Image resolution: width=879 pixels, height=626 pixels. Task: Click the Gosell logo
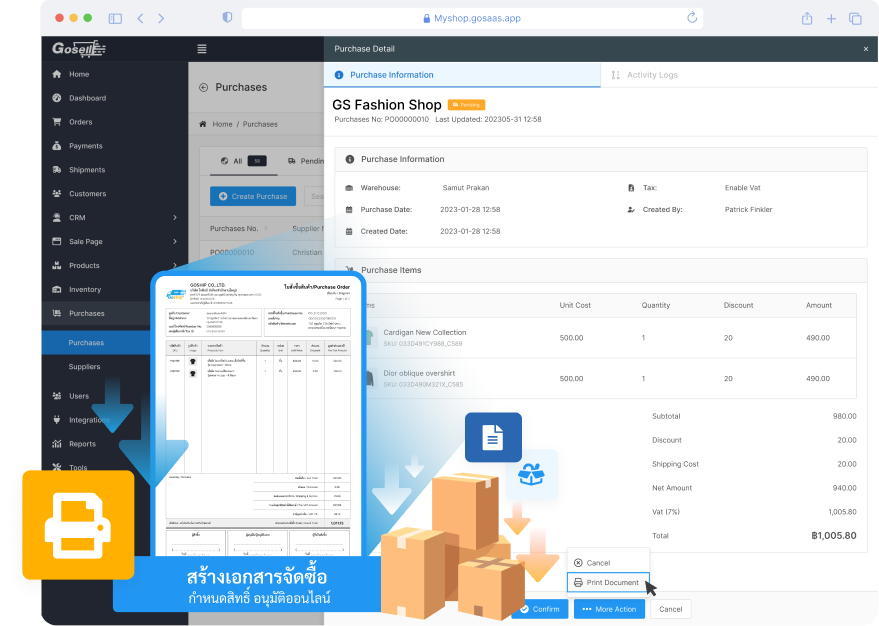[78, 49]
